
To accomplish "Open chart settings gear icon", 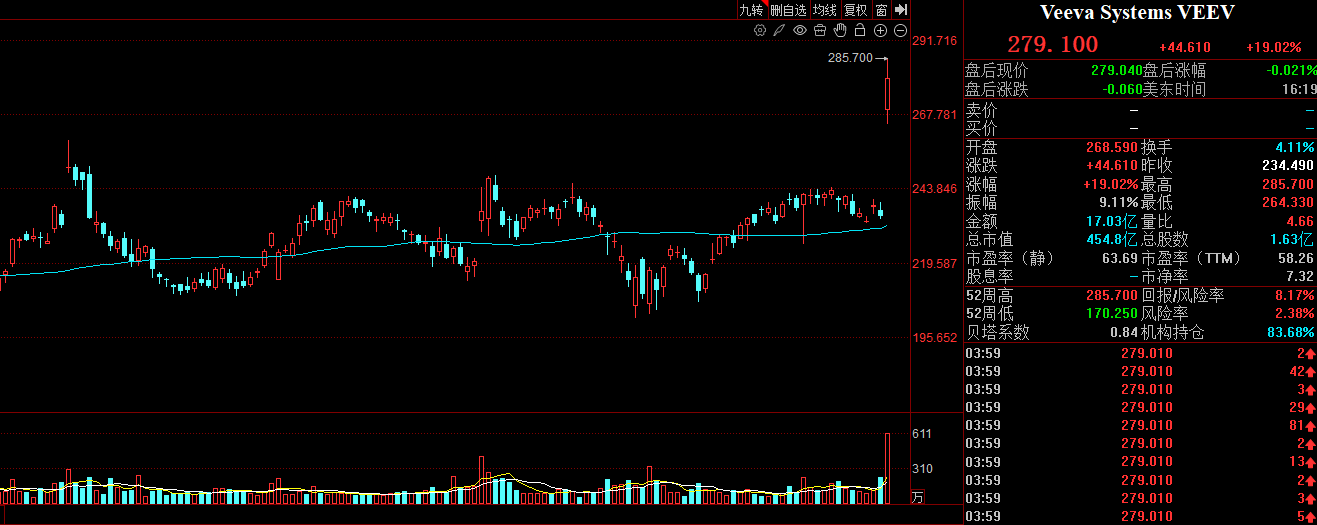I will click(x=760, y=31).
